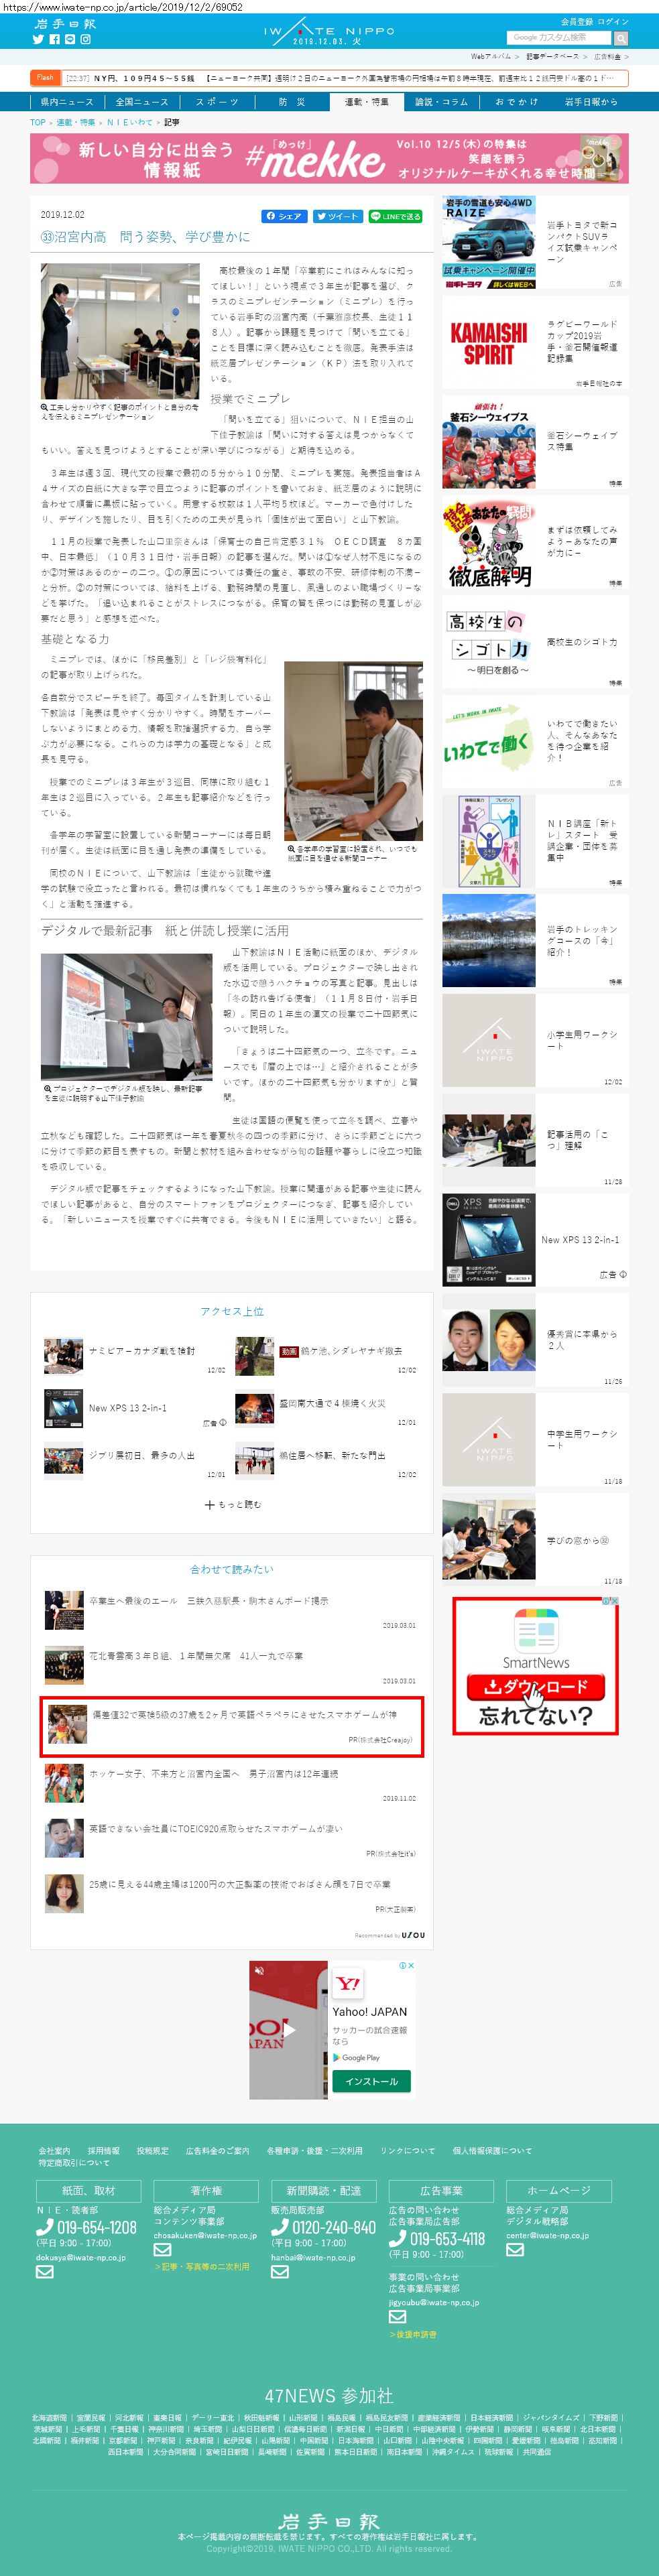The width and height of the screenshot is (659, 2576).
Task: Play the Yahoo! JAPAN video ad
Action: tap(288, 2030)
